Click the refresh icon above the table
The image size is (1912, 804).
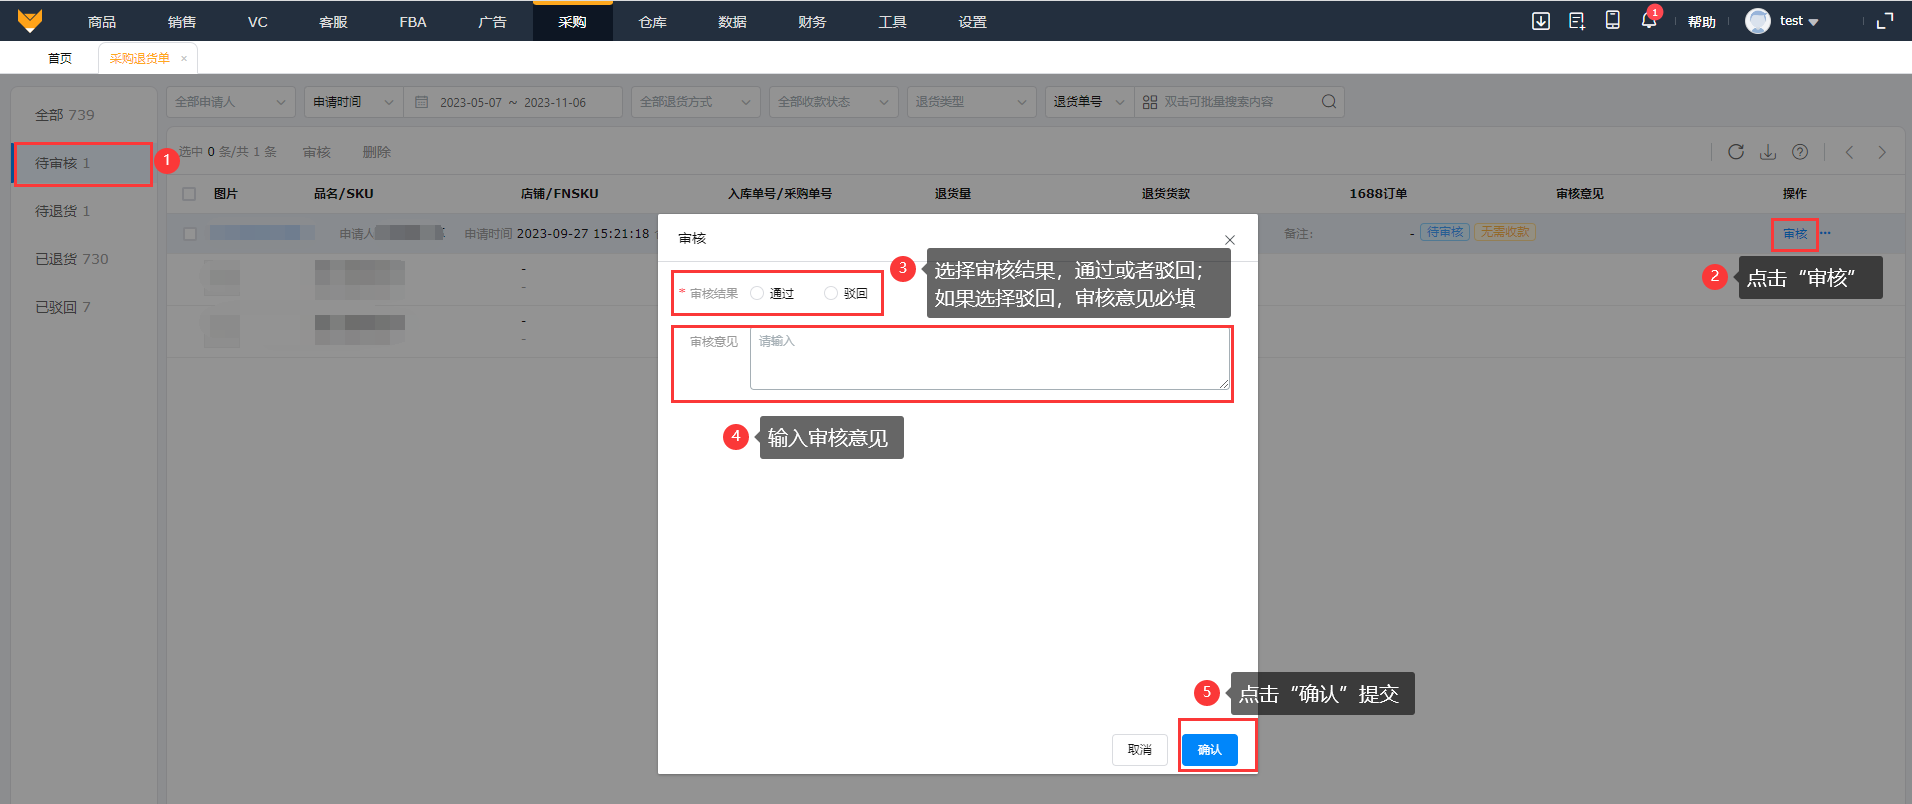tap(1736, 152)
